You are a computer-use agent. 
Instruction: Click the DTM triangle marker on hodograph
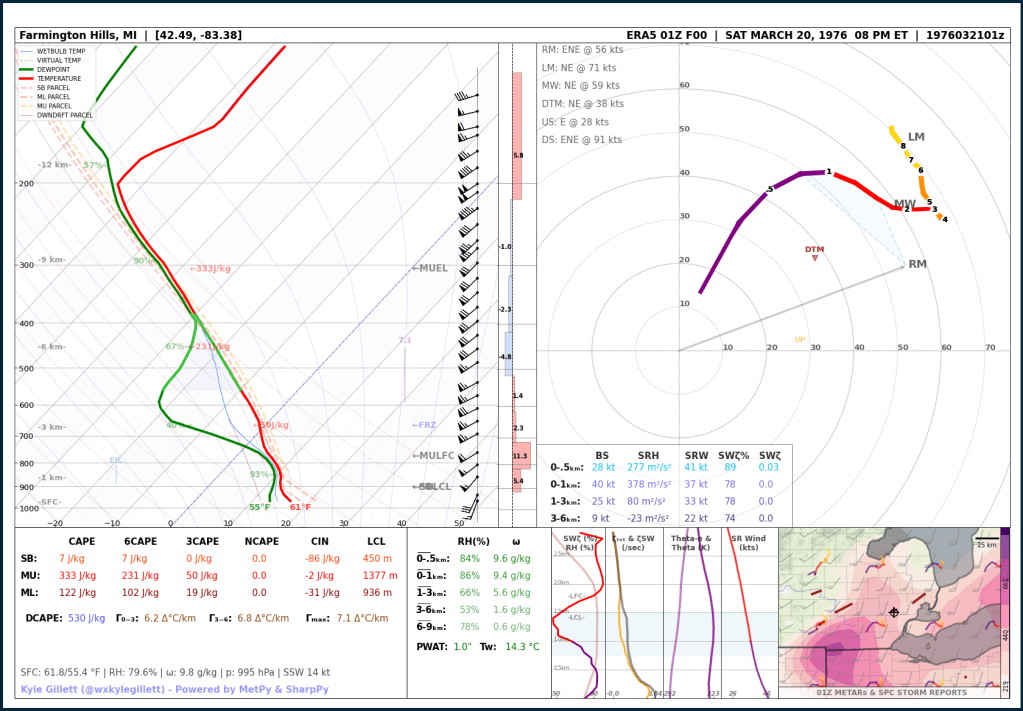[815, 258]
